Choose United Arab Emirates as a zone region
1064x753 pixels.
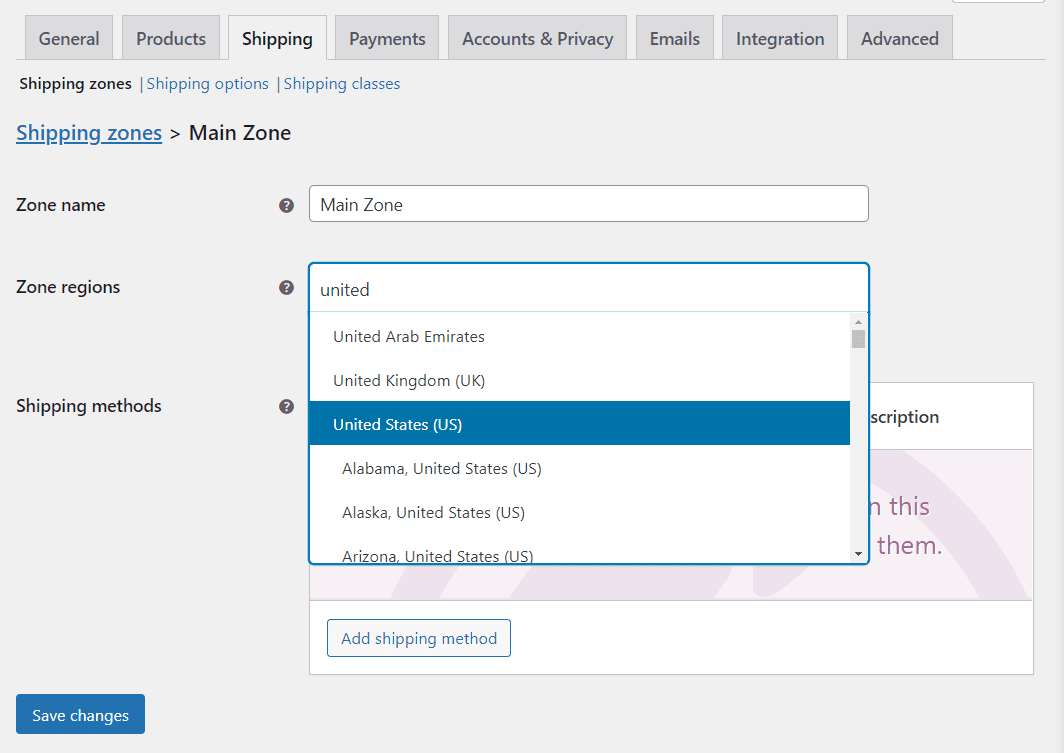408,336
